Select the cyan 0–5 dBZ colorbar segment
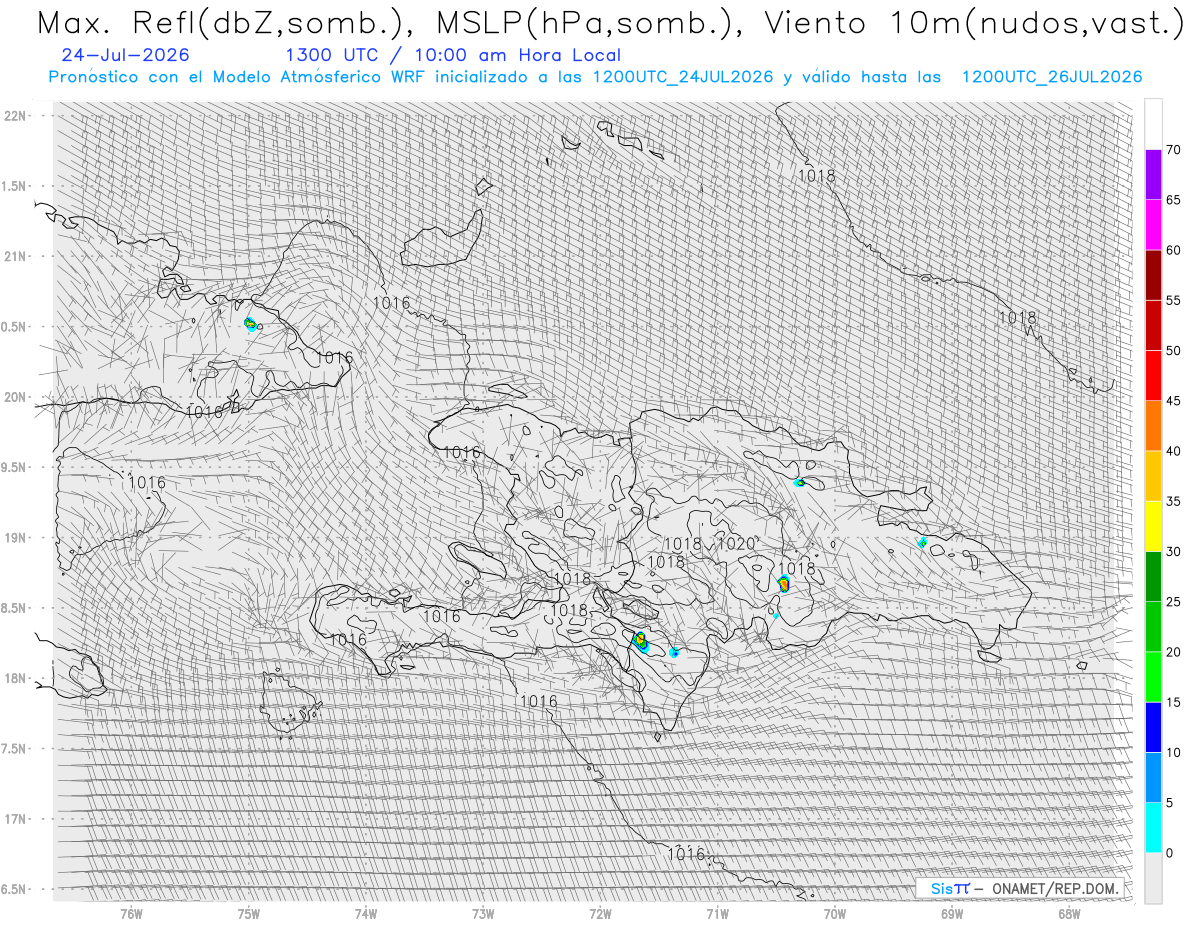 point(1153,827)
